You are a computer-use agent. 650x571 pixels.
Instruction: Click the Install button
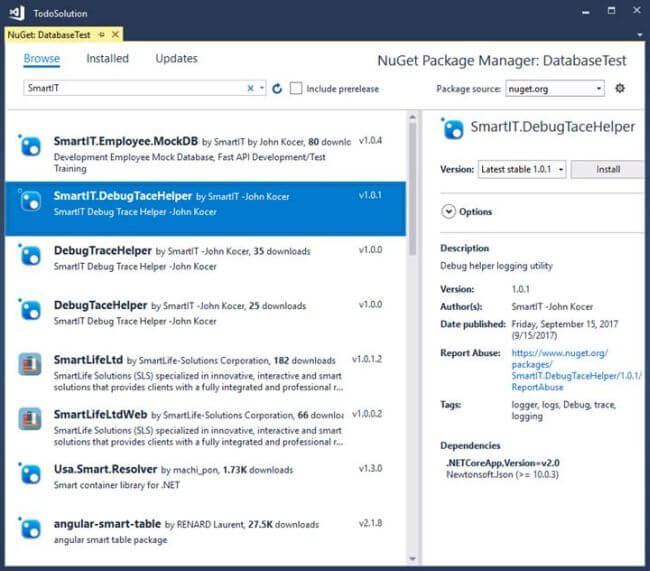[x=607, y=169]
